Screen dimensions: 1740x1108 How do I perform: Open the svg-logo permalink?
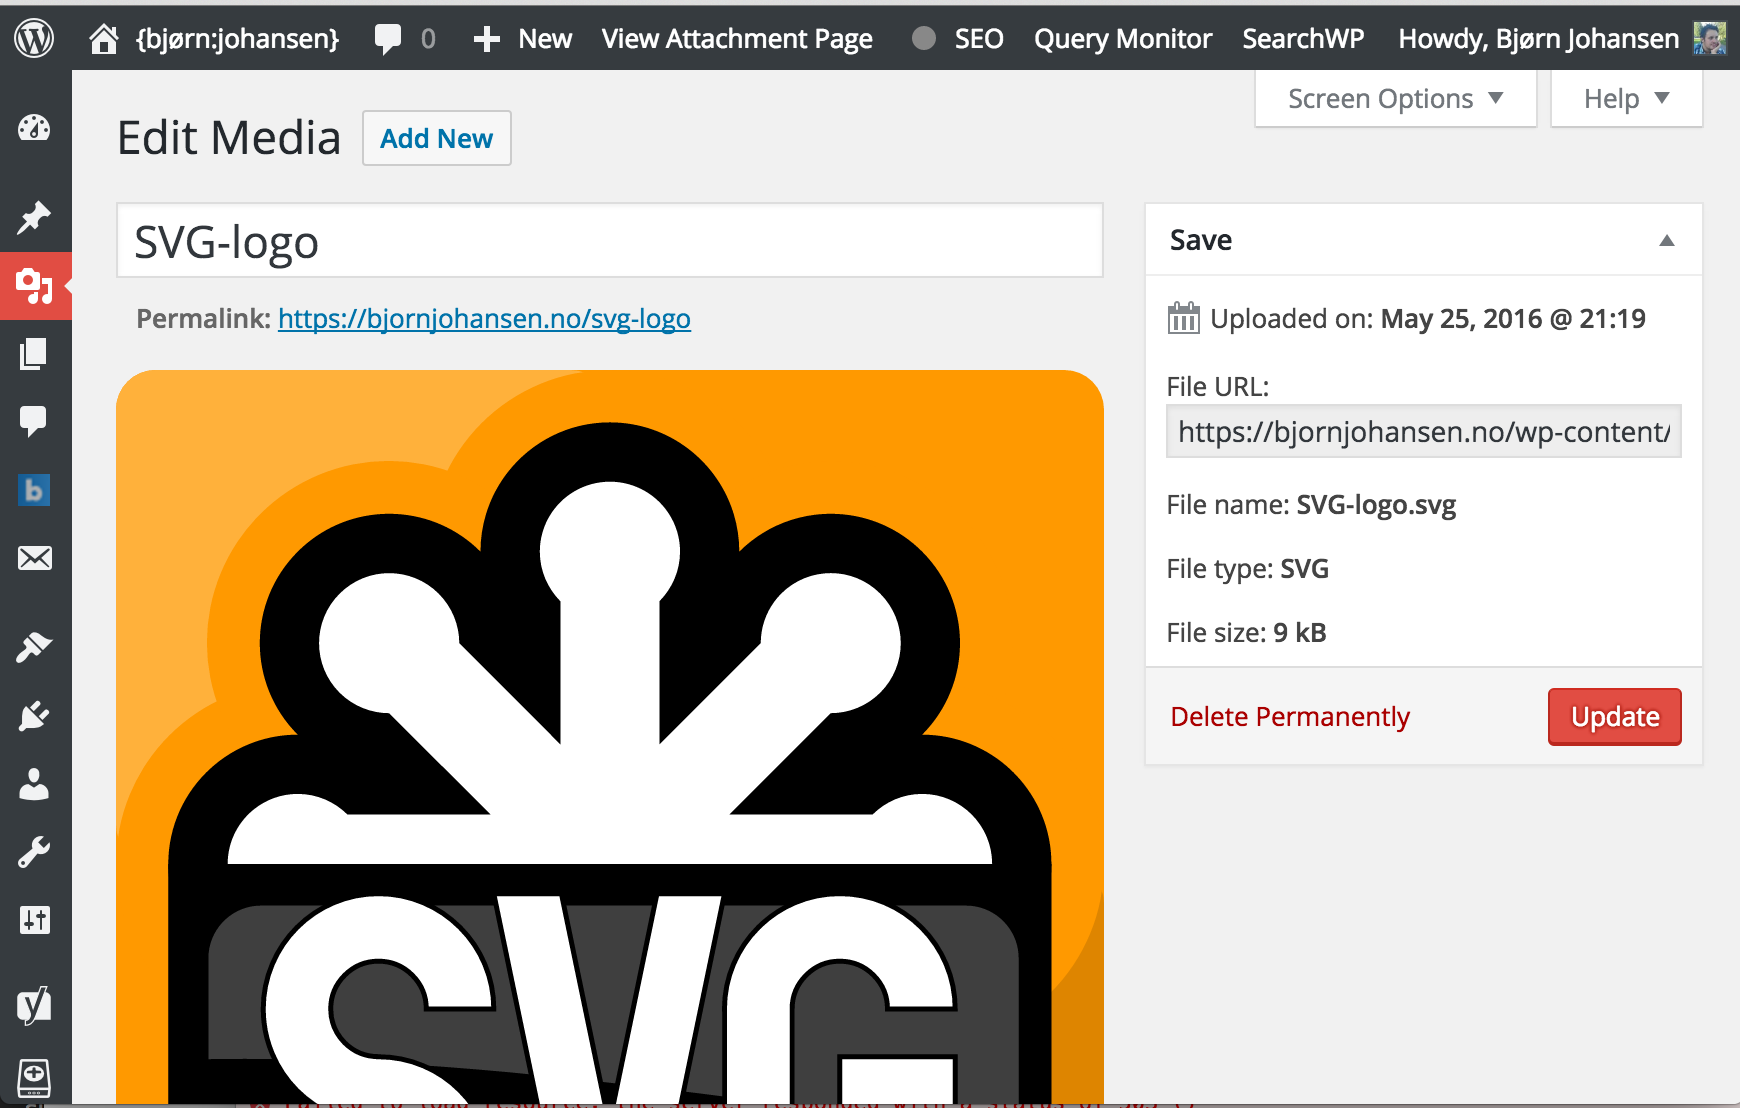[484, 318]
